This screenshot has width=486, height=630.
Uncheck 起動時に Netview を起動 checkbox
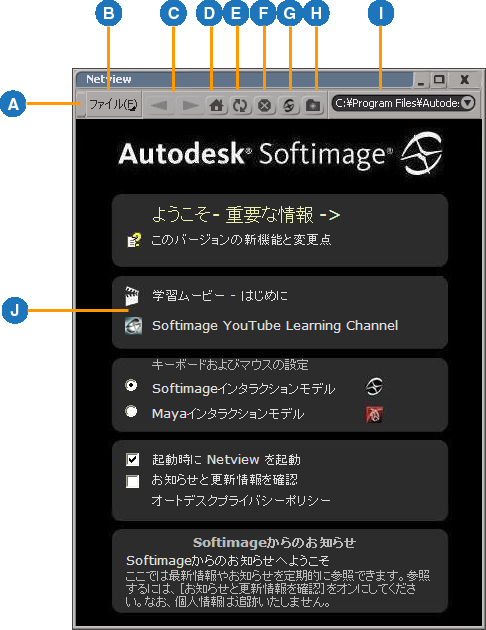tap(133, 459)
